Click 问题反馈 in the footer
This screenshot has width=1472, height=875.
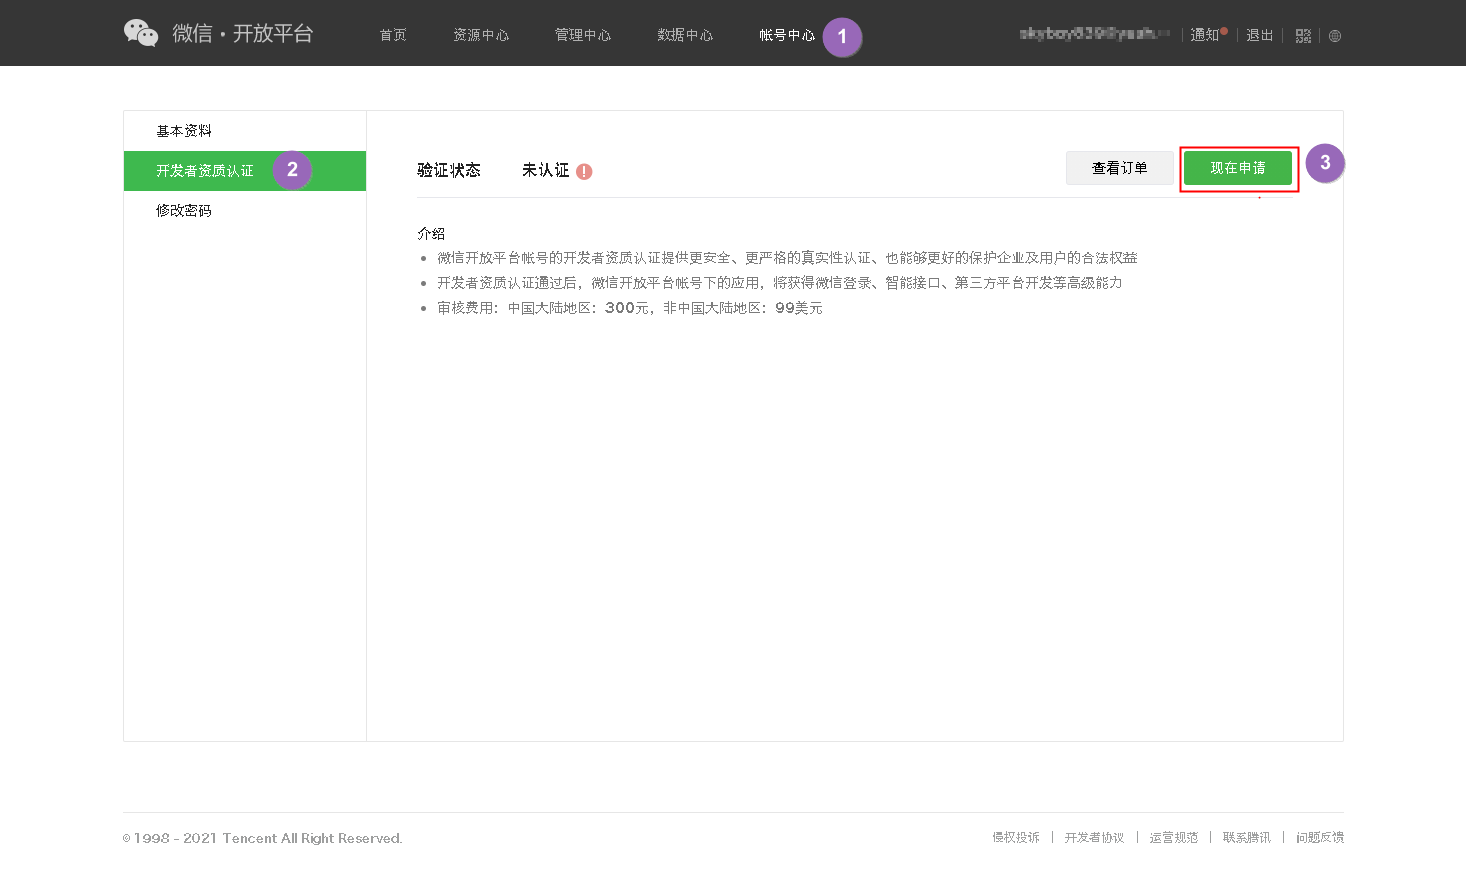click(1319, 837)
